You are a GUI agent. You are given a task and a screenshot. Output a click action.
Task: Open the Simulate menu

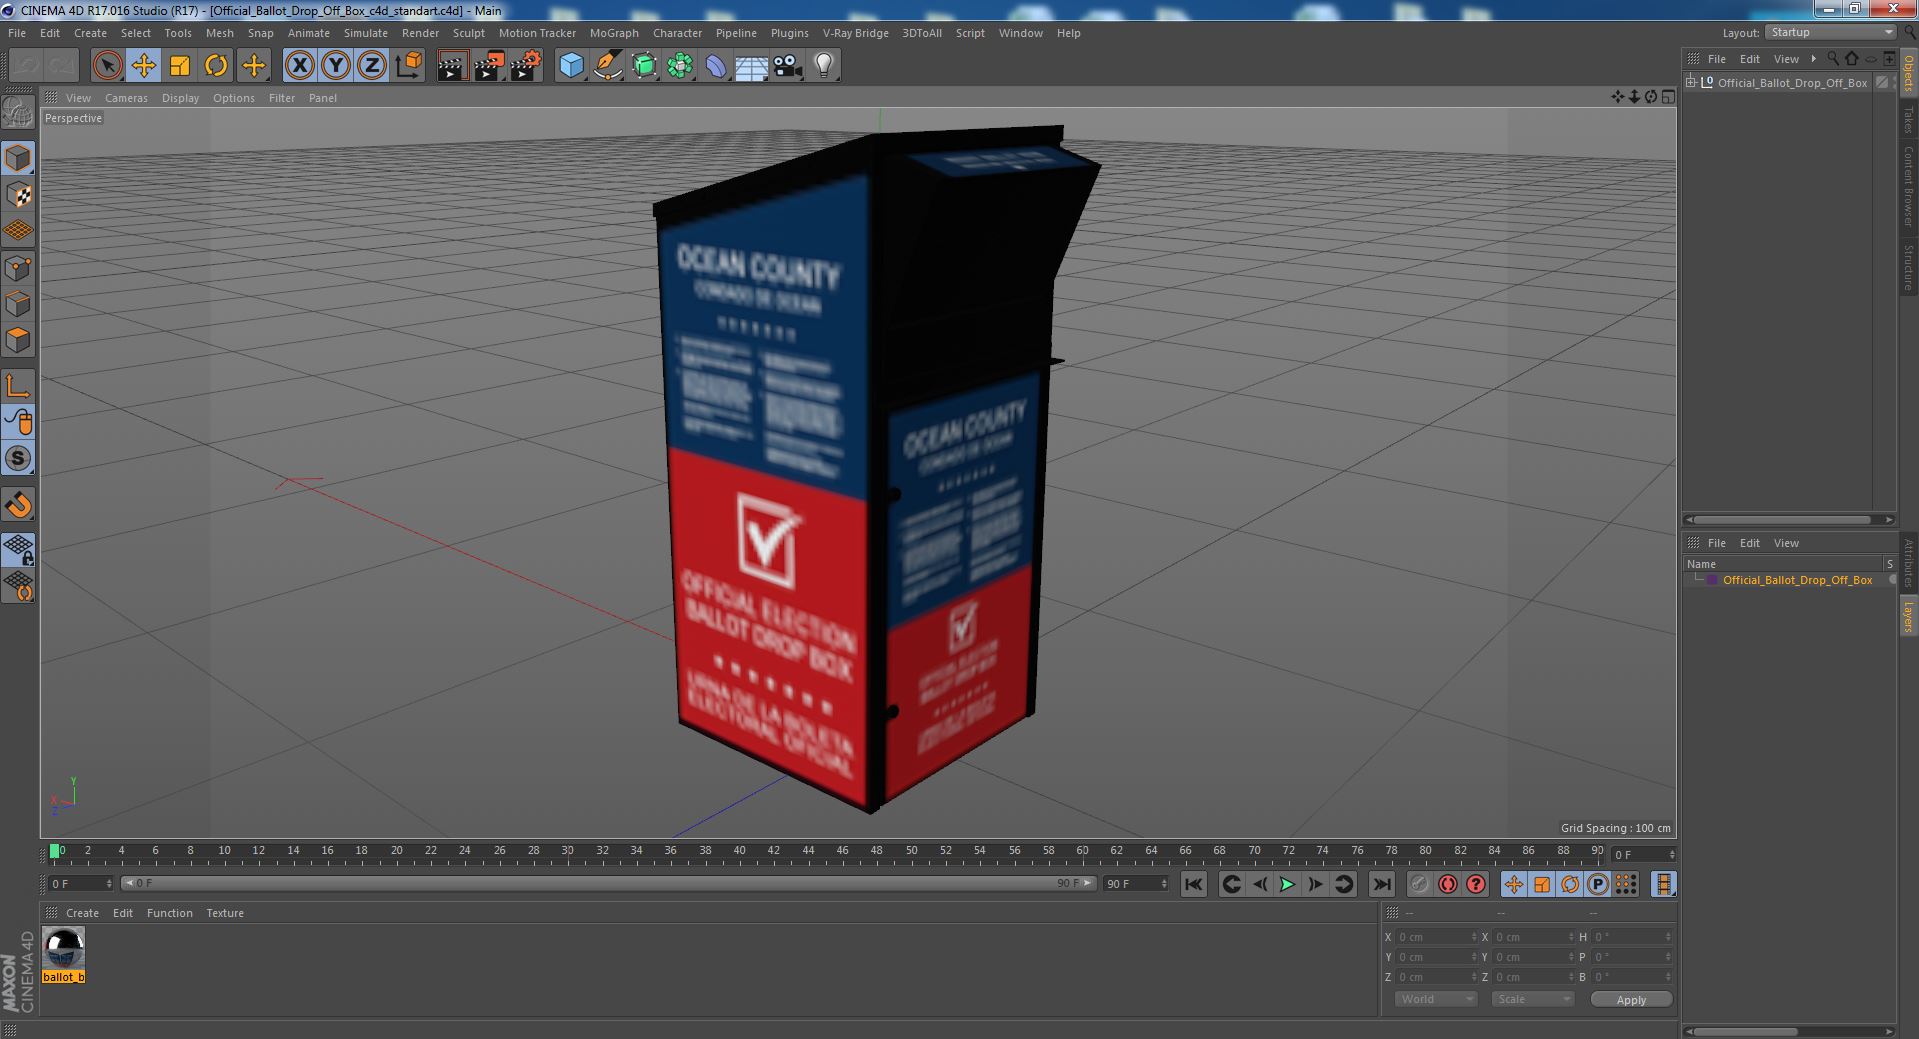click(365, 33)
